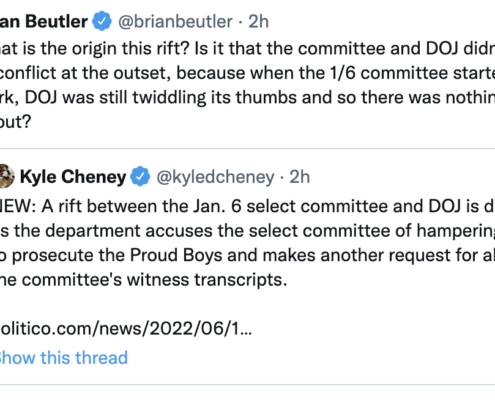The height and width of the screenshot is (400, 495).
Task: Click the 'NEW: A rift between' headline line
Action: coord(247,206)
